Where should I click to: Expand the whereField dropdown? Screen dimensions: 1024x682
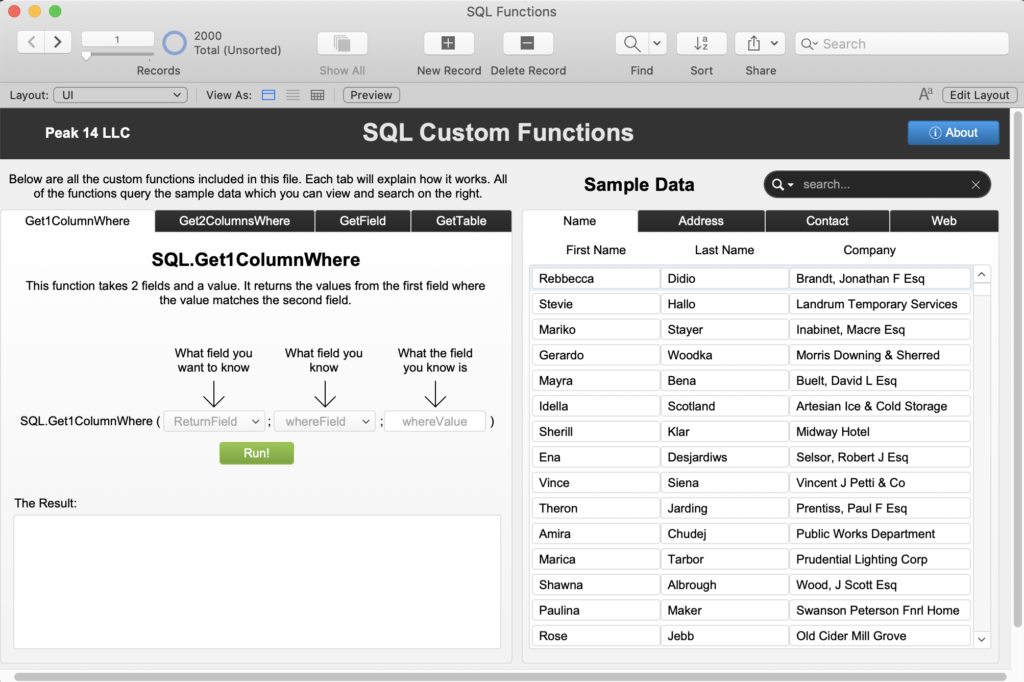pyautogui.click(x=325, y=422)
